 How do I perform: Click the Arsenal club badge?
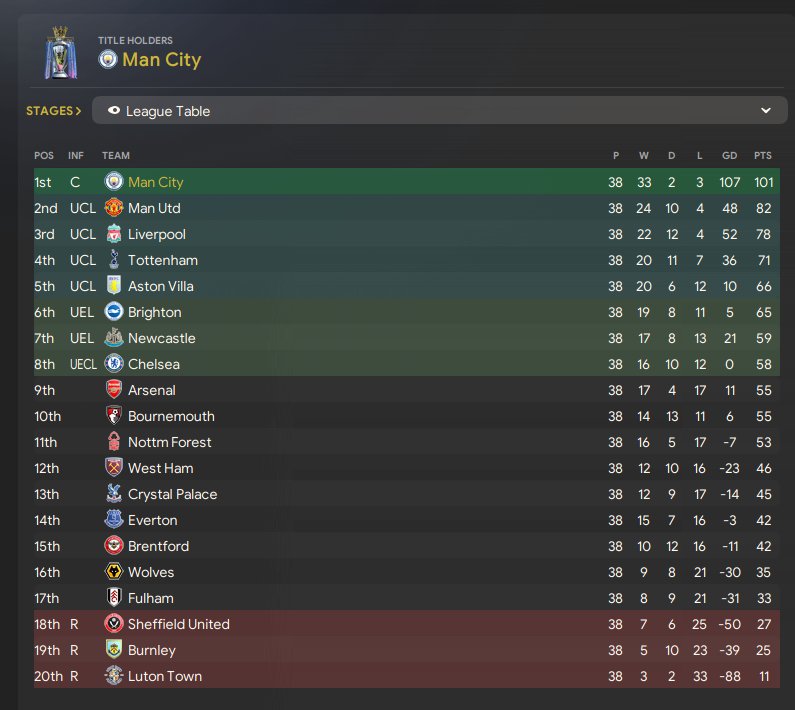(114, 389)
